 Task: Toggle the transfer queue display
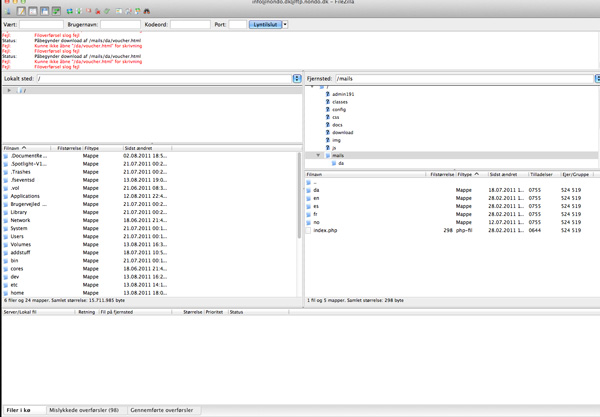tap(56, 11)
